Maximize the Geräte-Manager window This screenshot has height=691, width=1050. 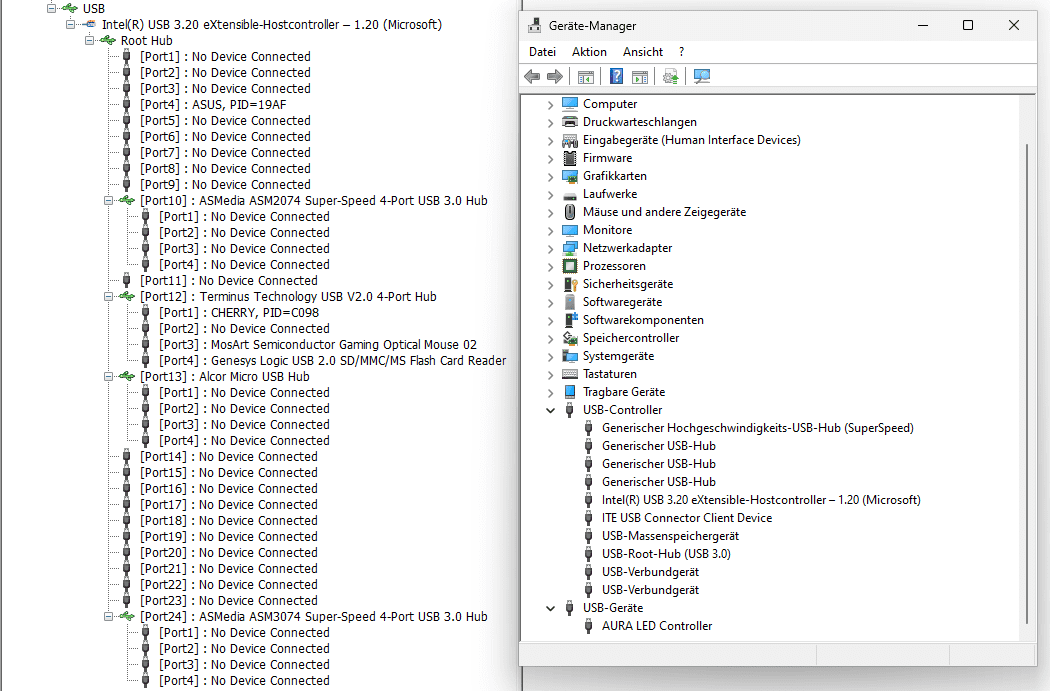coord(968,25)
